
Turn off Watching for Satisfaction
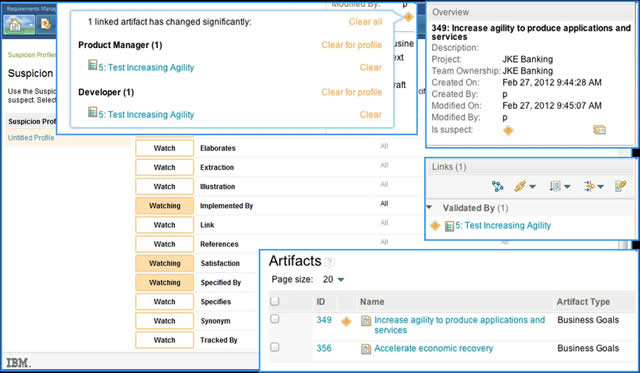(x=164, y=263)
